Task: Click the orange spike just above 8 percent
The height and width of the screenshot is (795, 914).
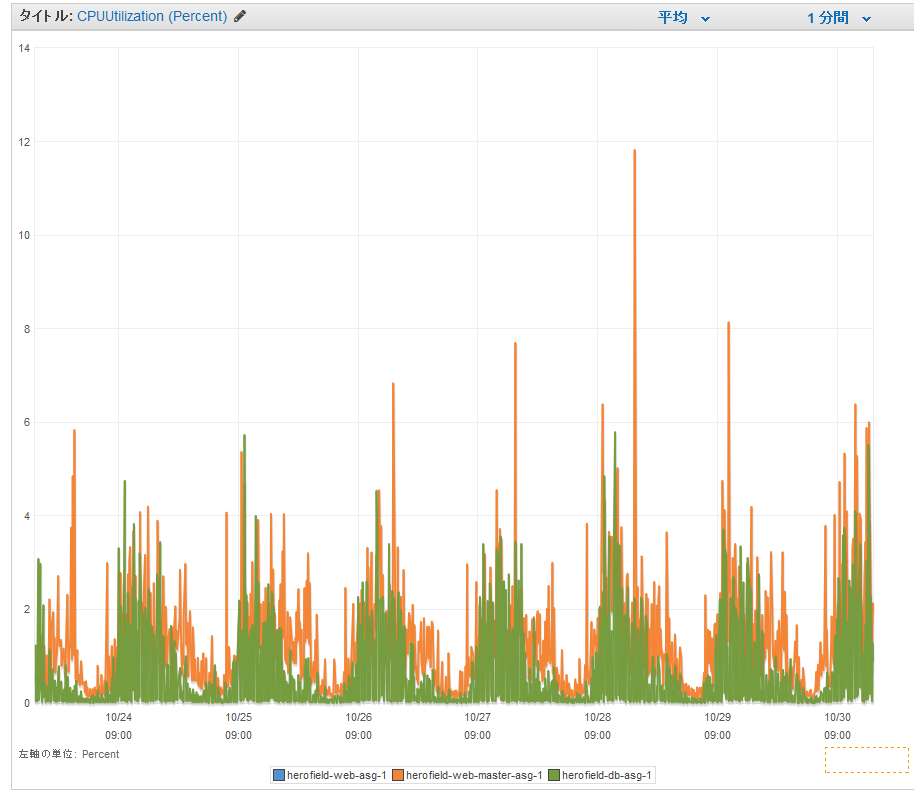Action: [x=728, y=324]
